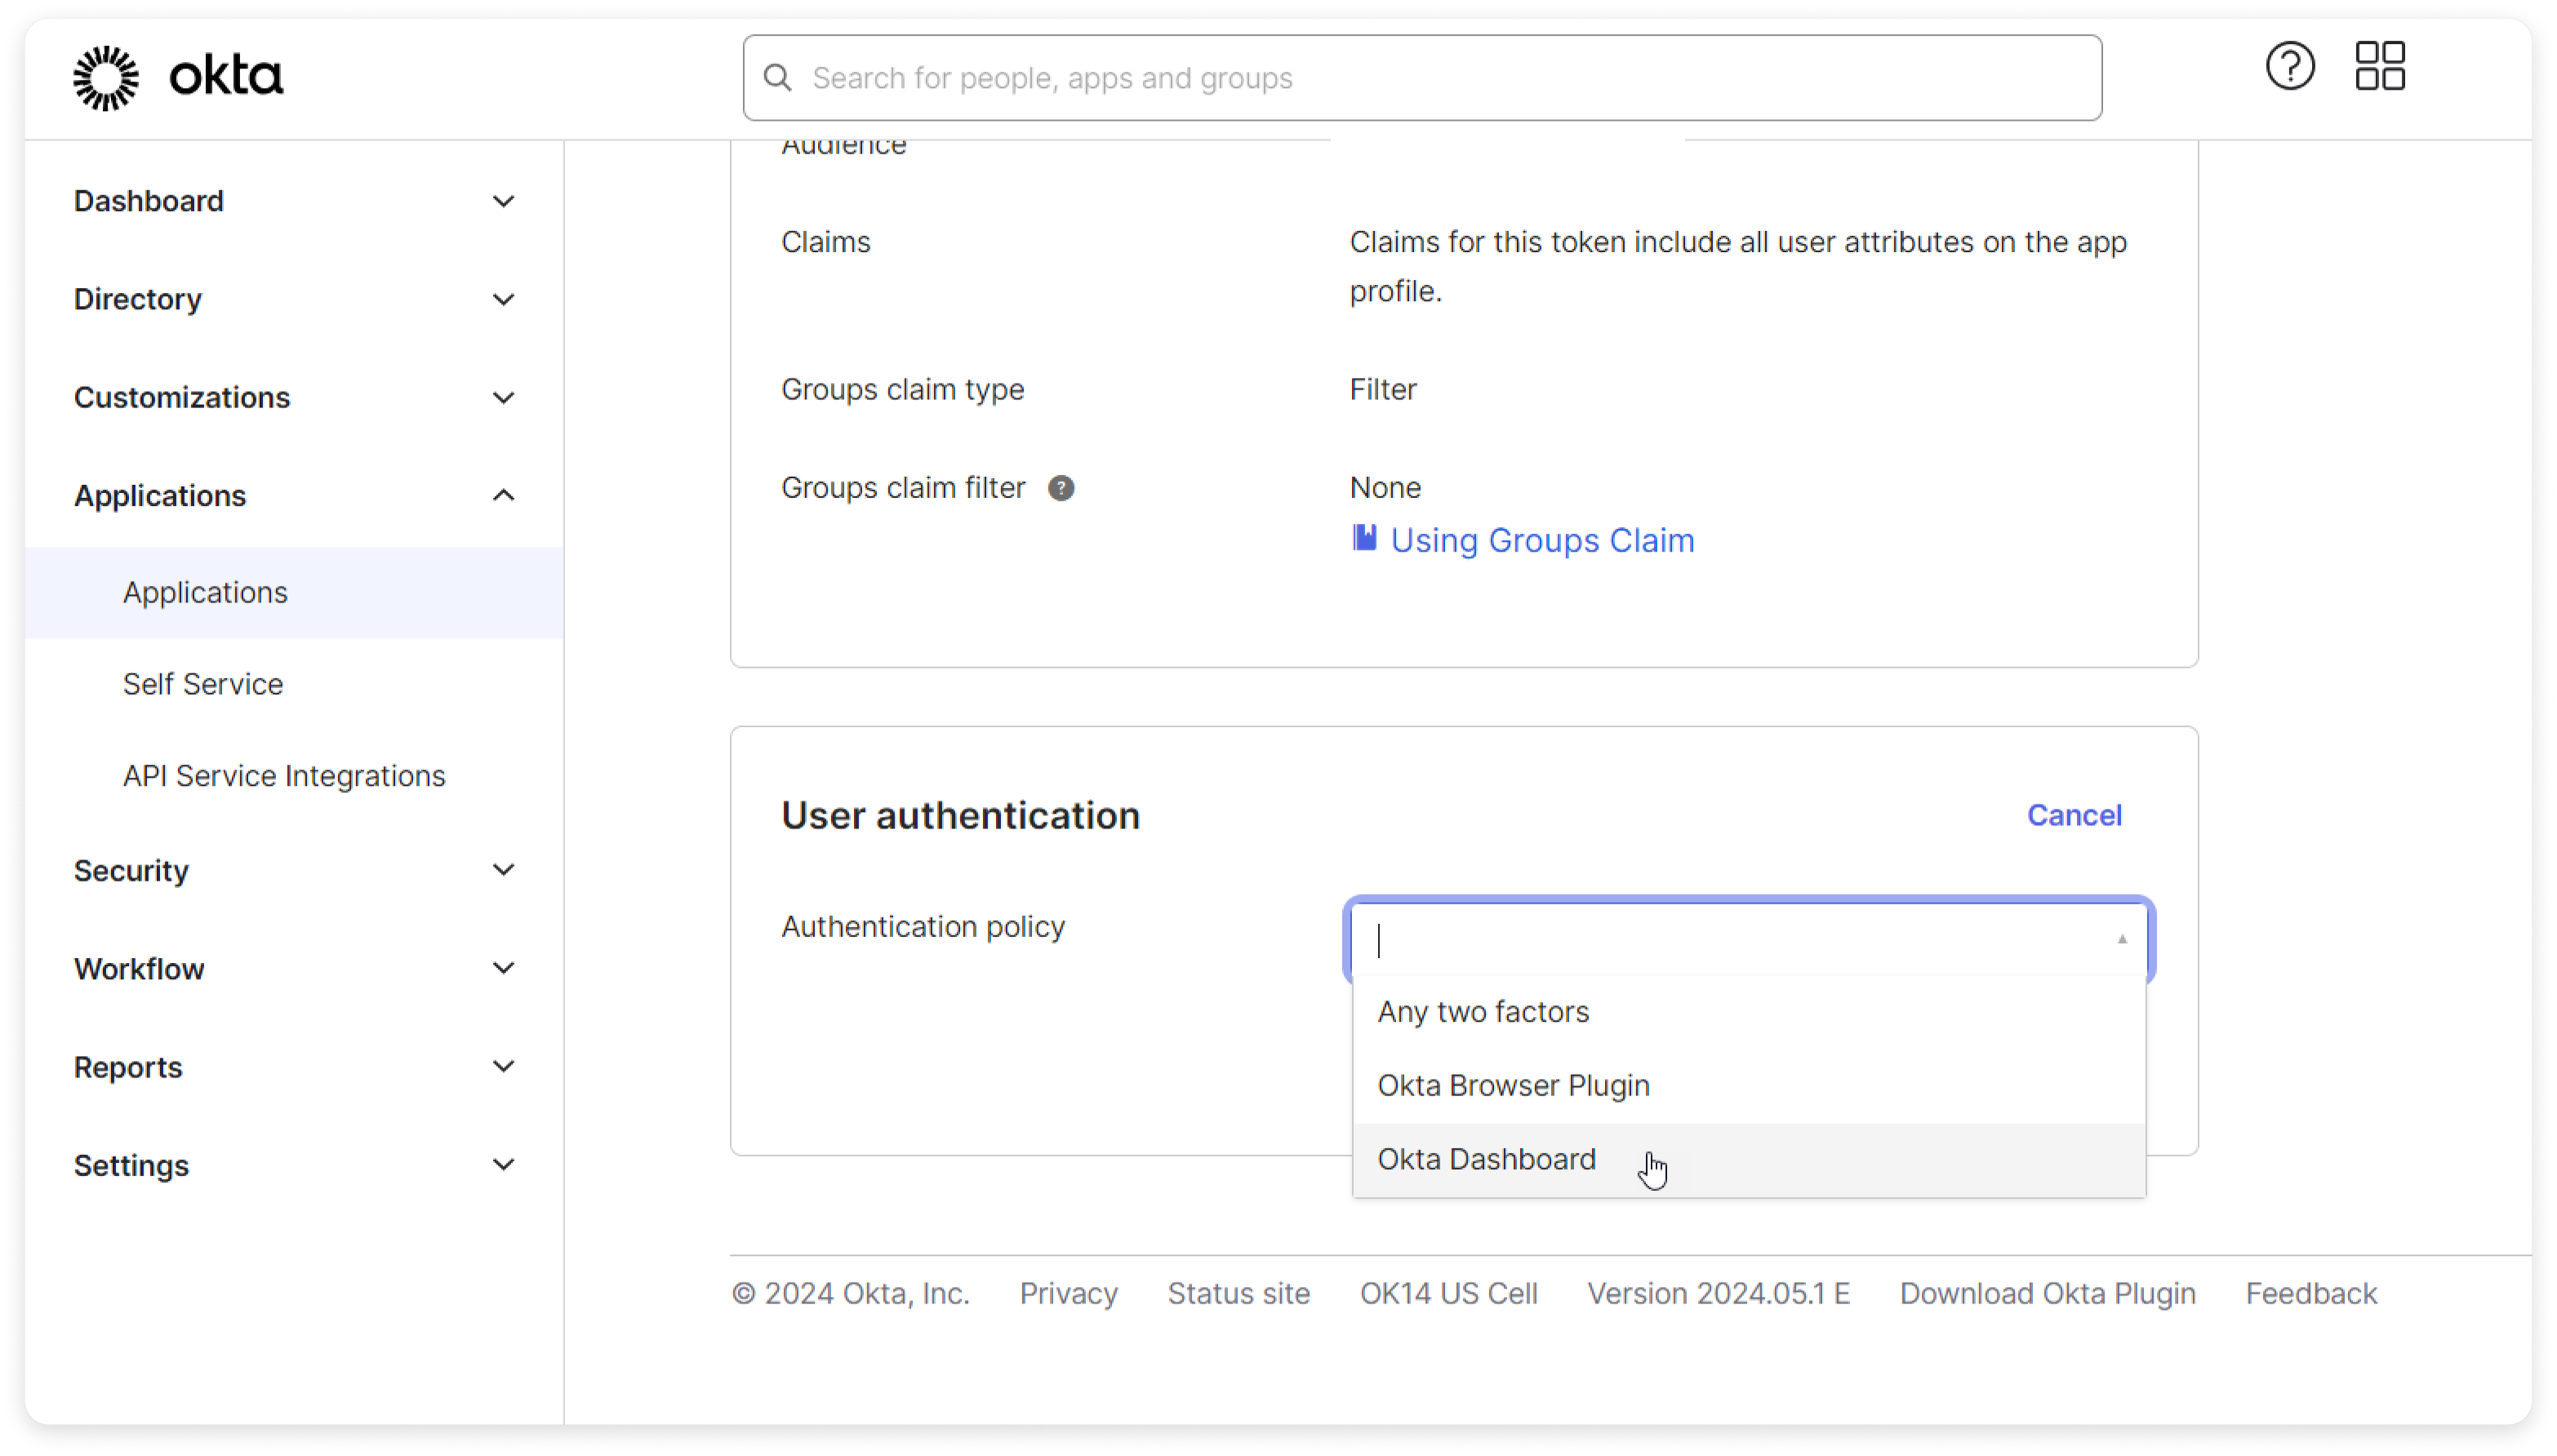The image size is (2557, 1456).
Task: Expand the Customizations menu chevron
Action: pos(504,397)
